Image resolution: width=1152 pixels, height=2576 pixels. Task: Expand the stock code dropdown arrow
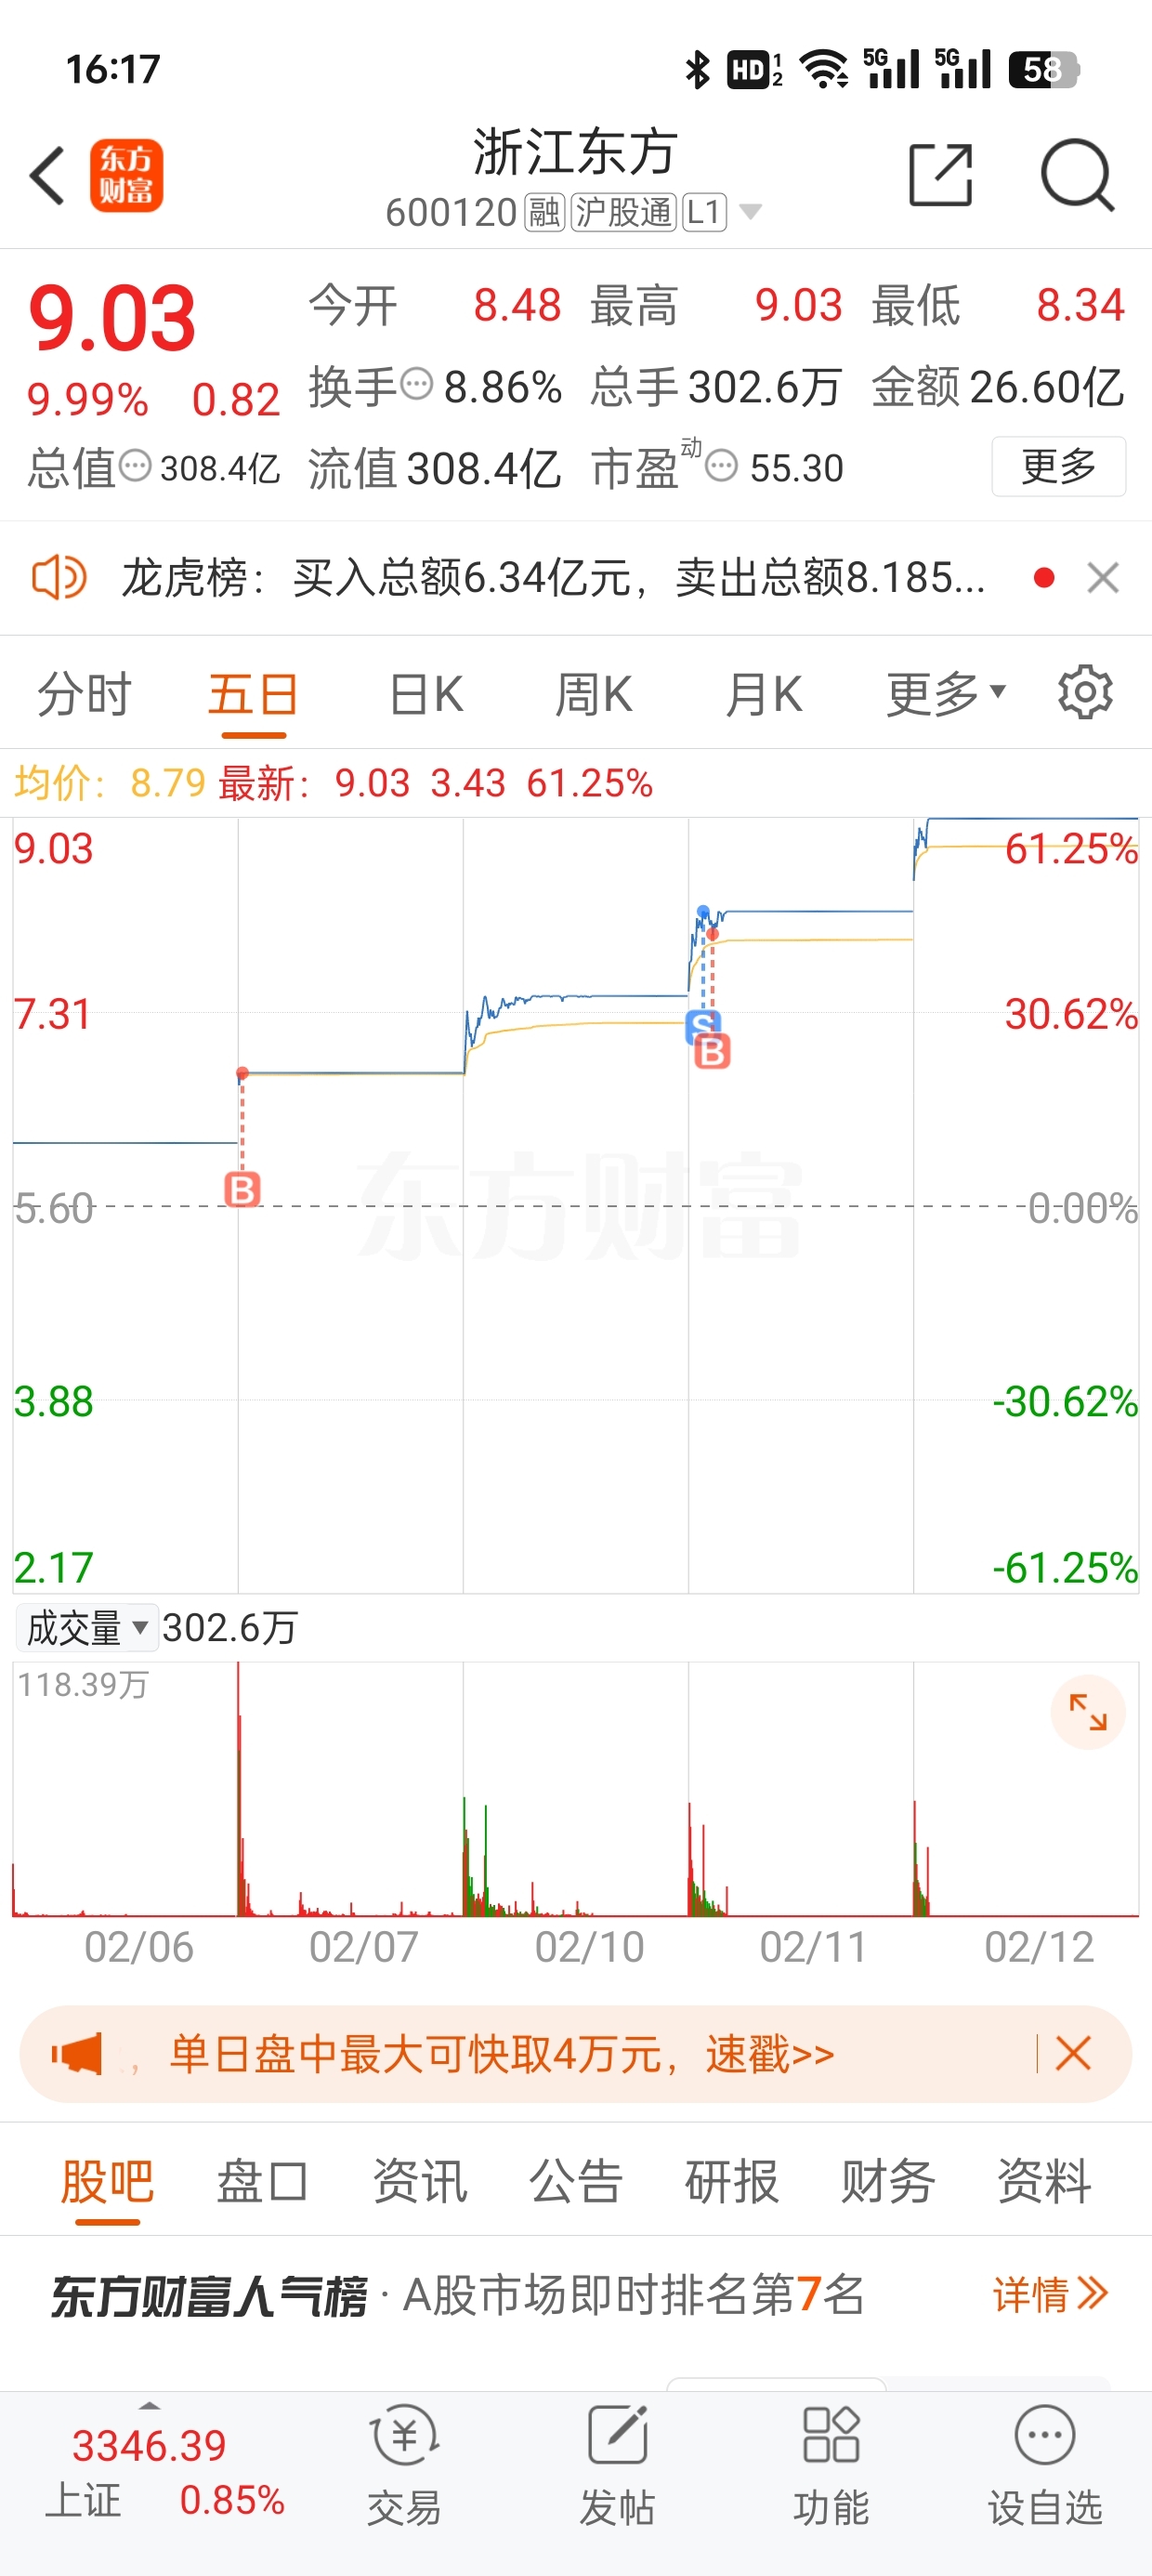(x=750, y=212)
